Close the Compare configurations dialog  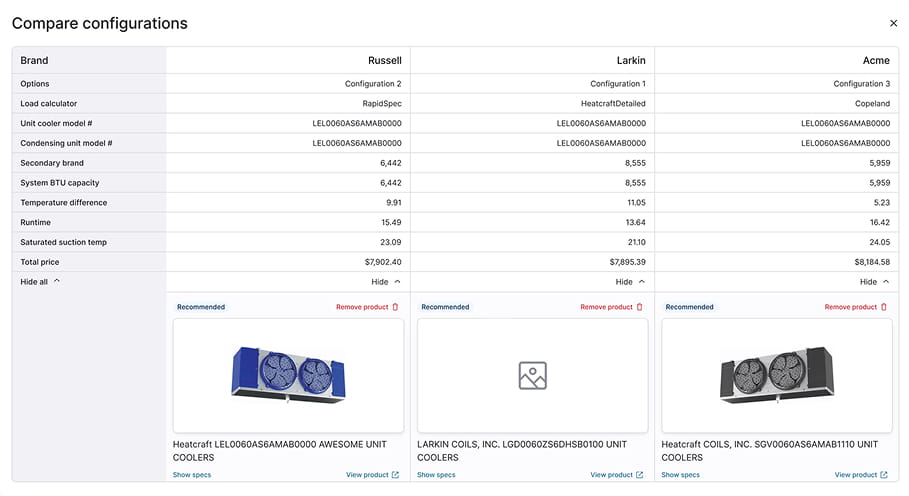[x=893, y=23]
